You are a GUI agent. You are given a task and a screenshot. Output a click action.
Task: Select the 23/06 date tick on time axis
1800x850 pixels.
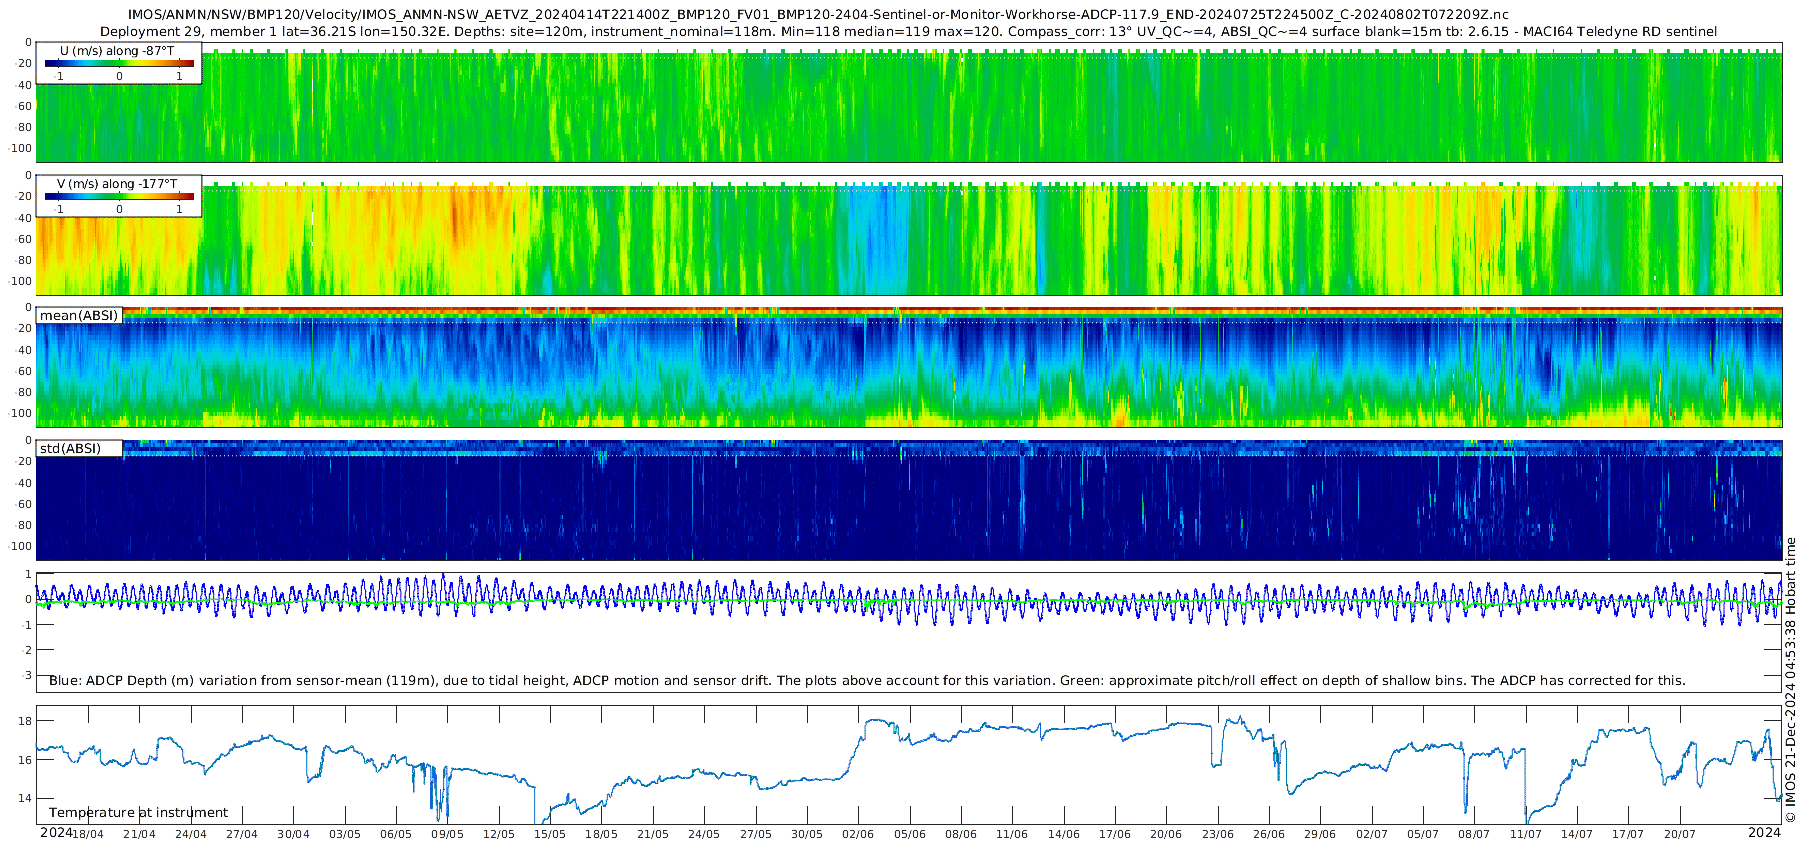tap(1217, 834)
